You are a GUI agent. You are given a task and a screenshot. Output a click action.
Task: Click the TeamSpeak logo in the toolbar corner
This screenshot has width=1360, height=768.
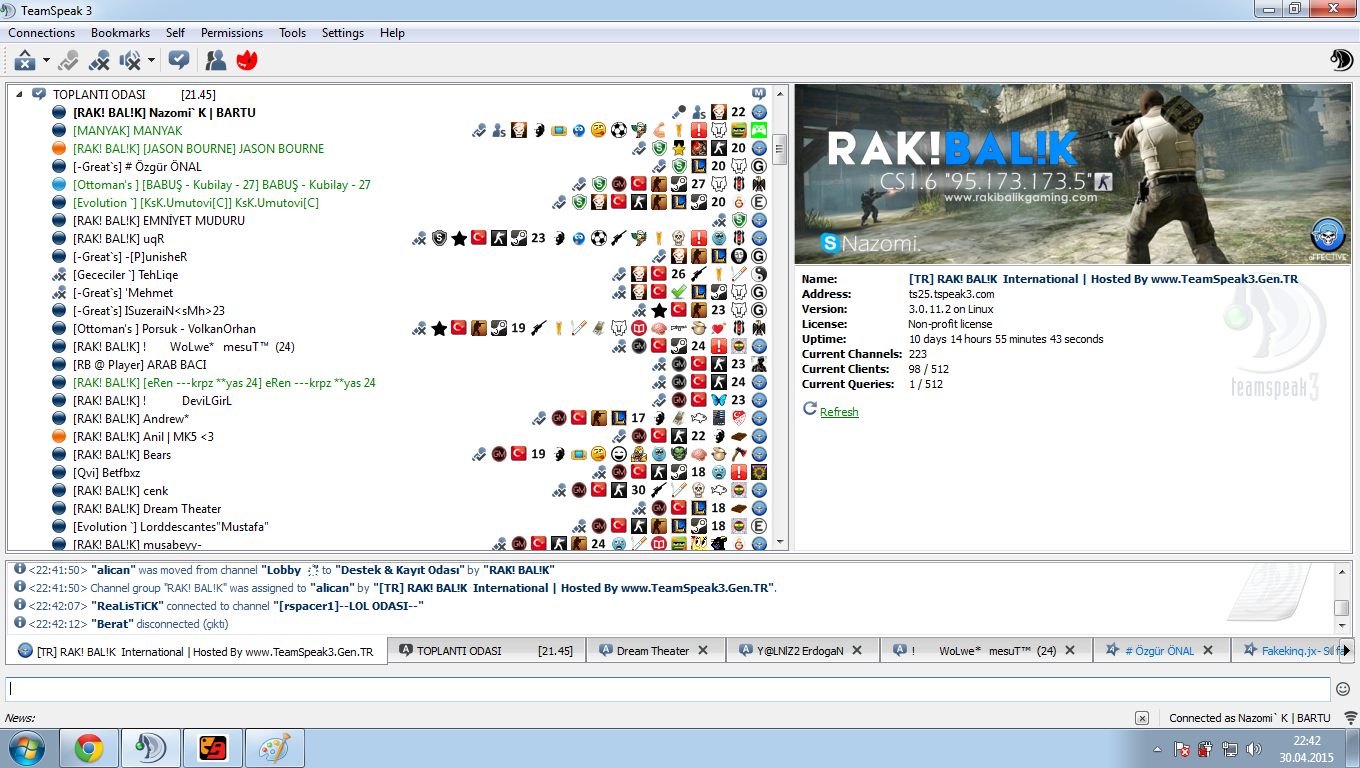1341,60
